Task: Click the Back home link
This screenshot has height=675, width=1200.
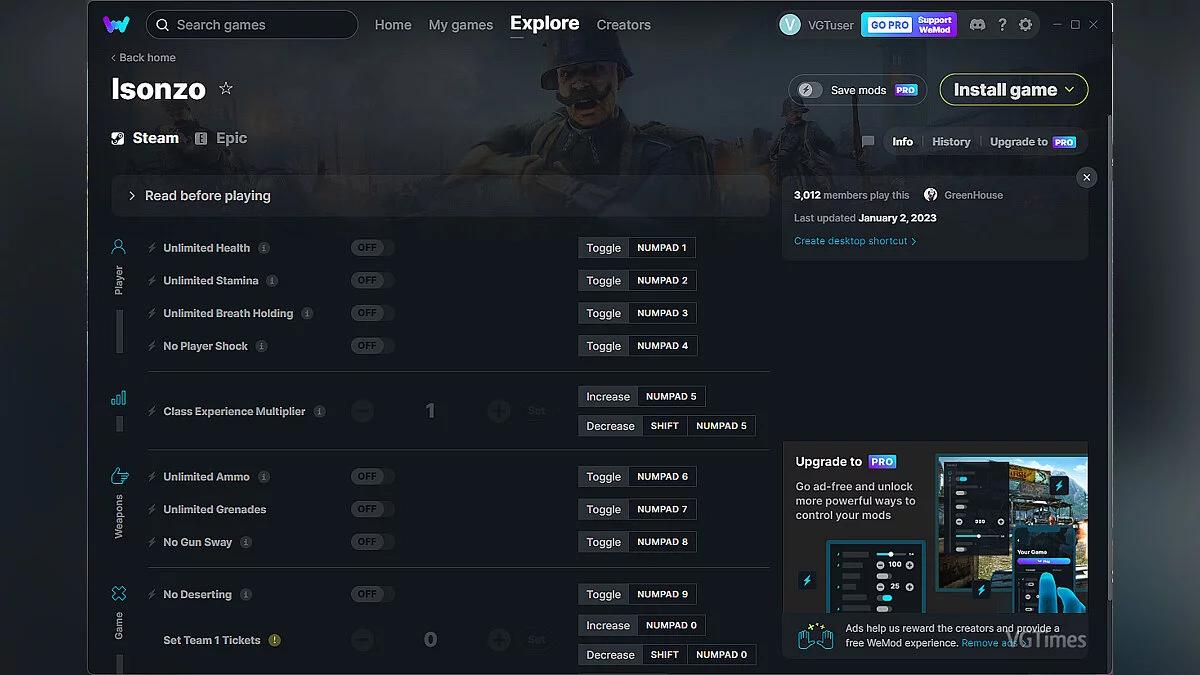Action: coord(143,58)
